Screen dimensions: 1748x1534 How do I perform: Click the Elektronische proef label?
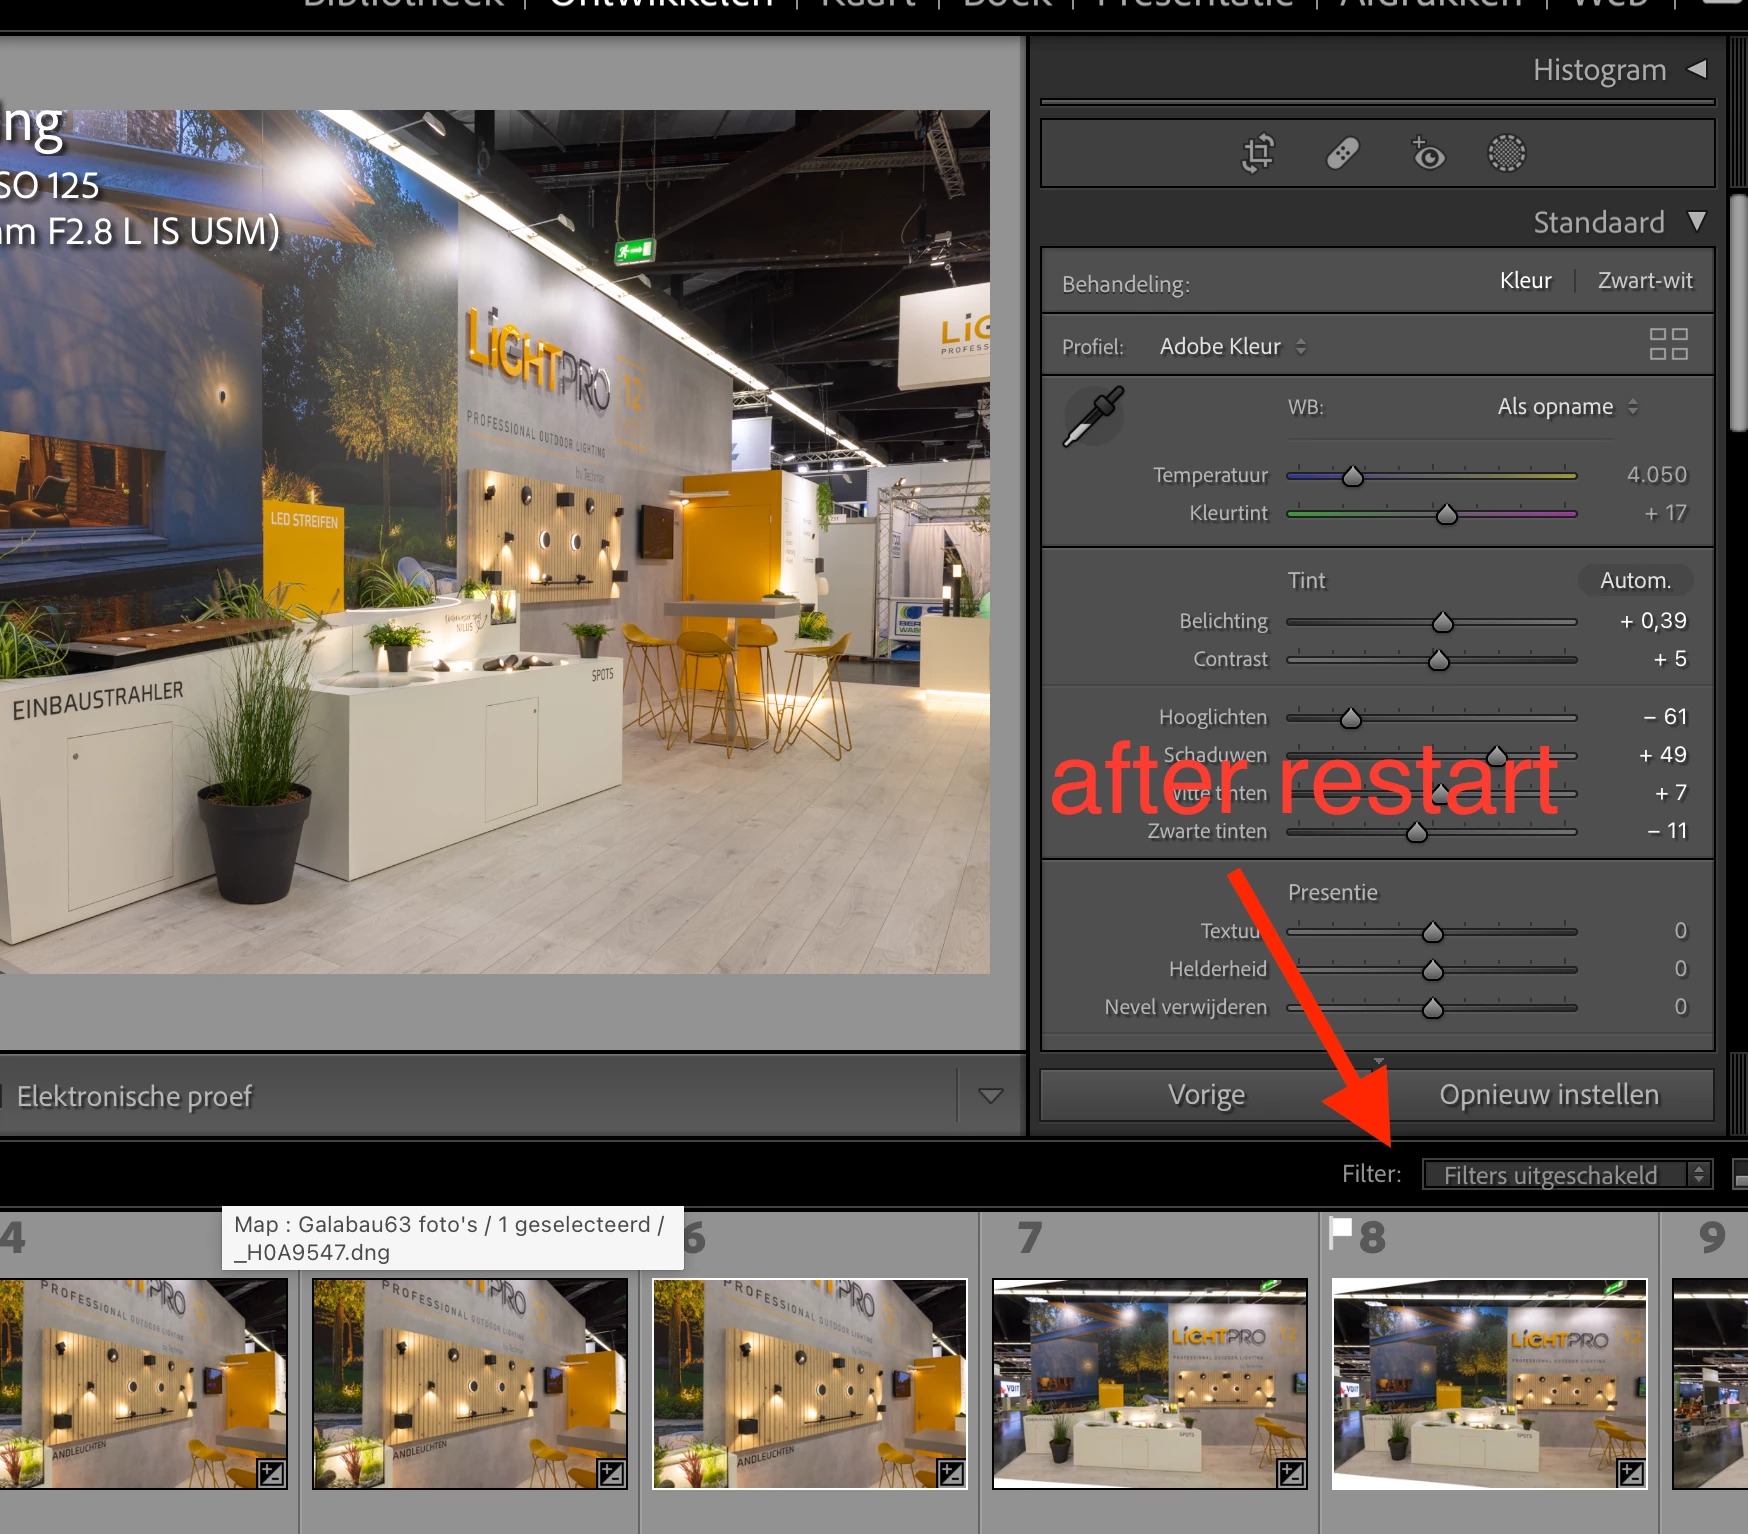(134, 1096)
